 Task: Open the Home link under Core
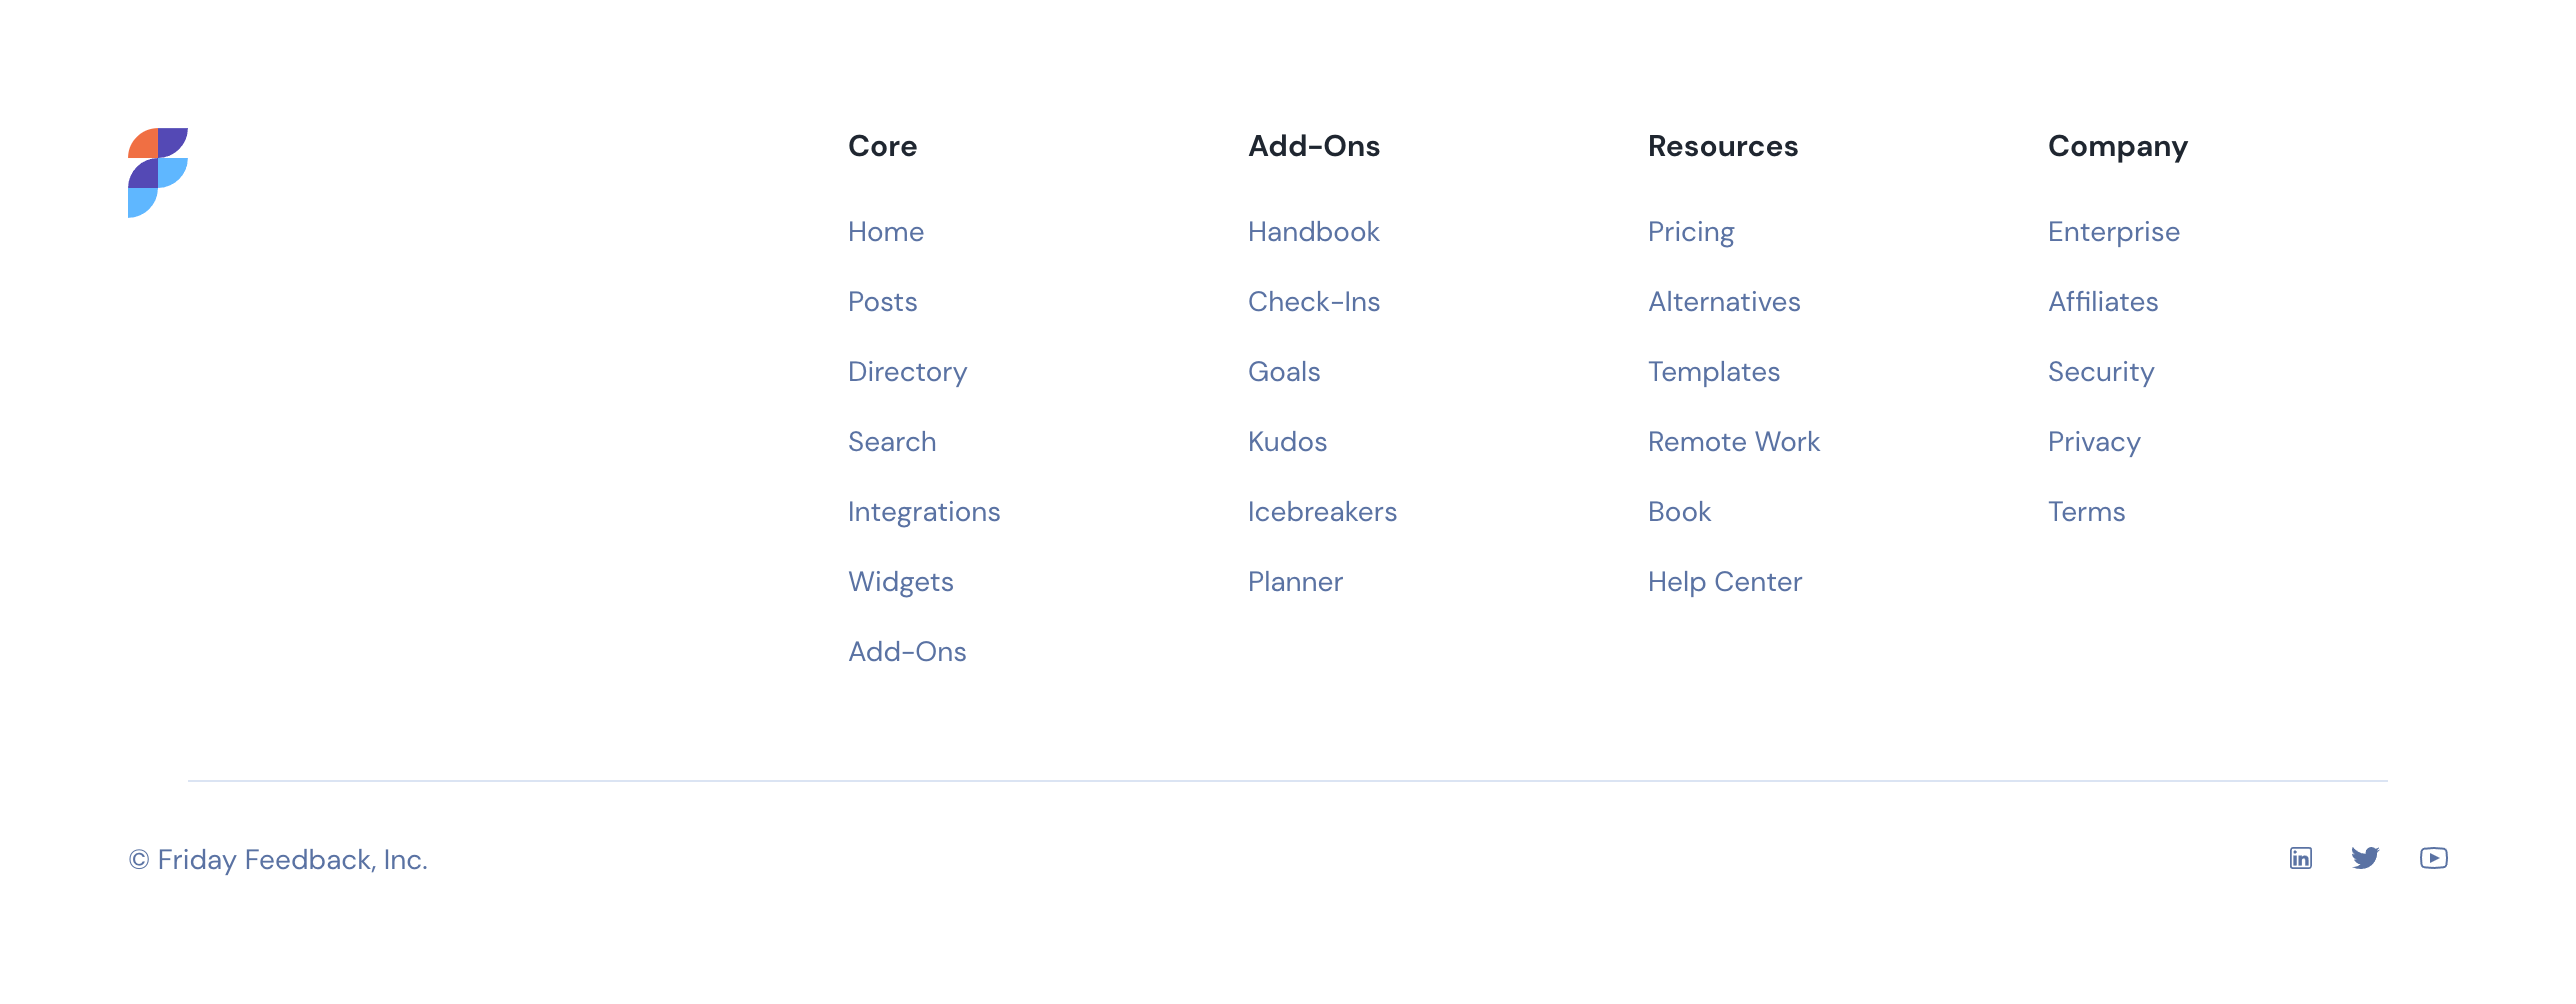[x=886, y=232]
